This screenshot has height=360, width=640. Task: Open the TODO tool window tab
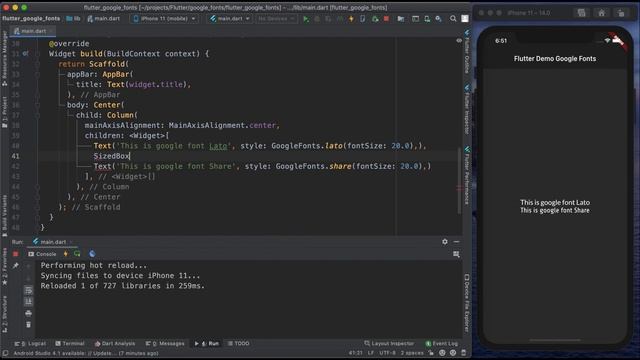coord(239,344)
